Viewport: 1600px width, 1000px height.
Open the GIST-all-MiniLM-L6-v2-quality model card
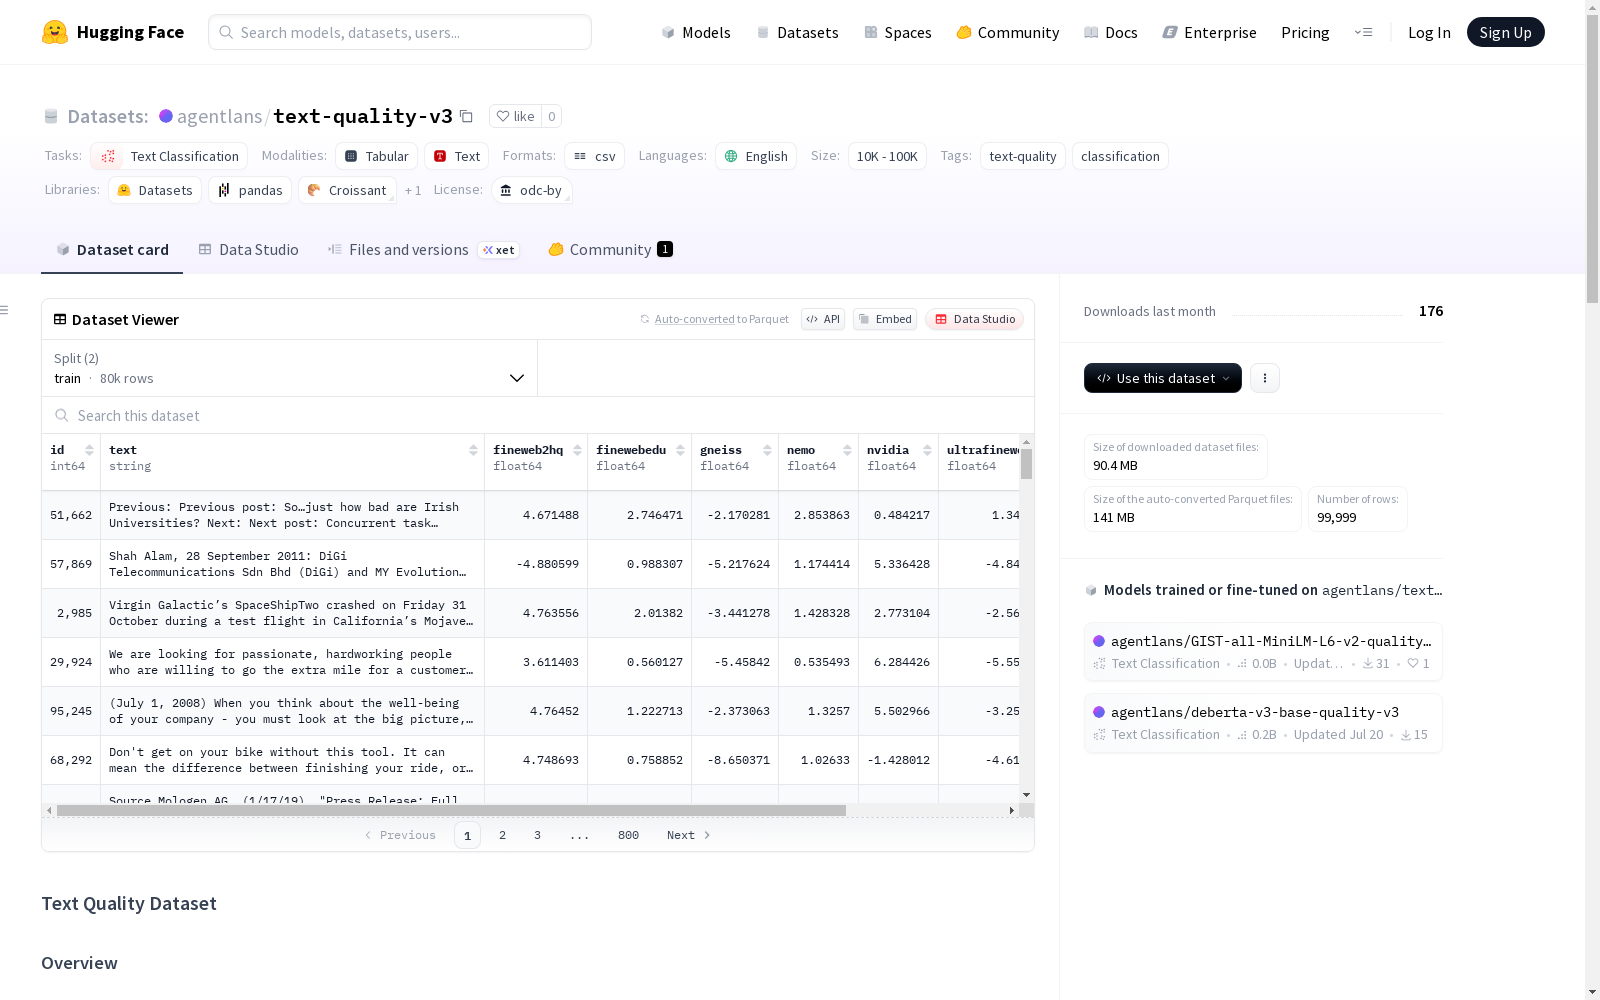point(1263,651)
